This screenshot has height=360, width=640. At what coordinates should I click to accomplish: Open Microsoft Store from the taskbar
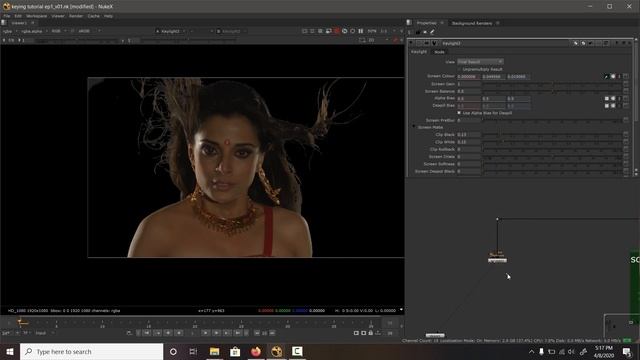pyautogui.click(x=235, y=351)
